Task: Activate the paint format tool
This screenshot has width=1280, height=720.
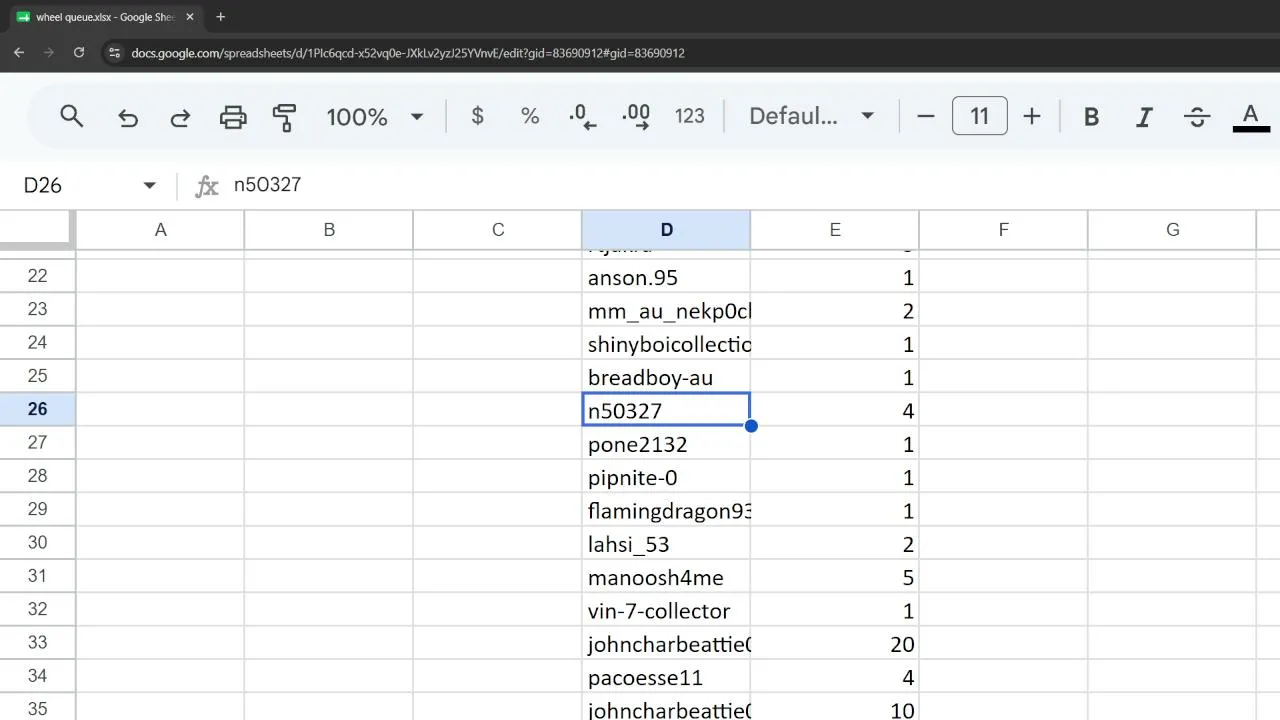Action: point(285,117)
